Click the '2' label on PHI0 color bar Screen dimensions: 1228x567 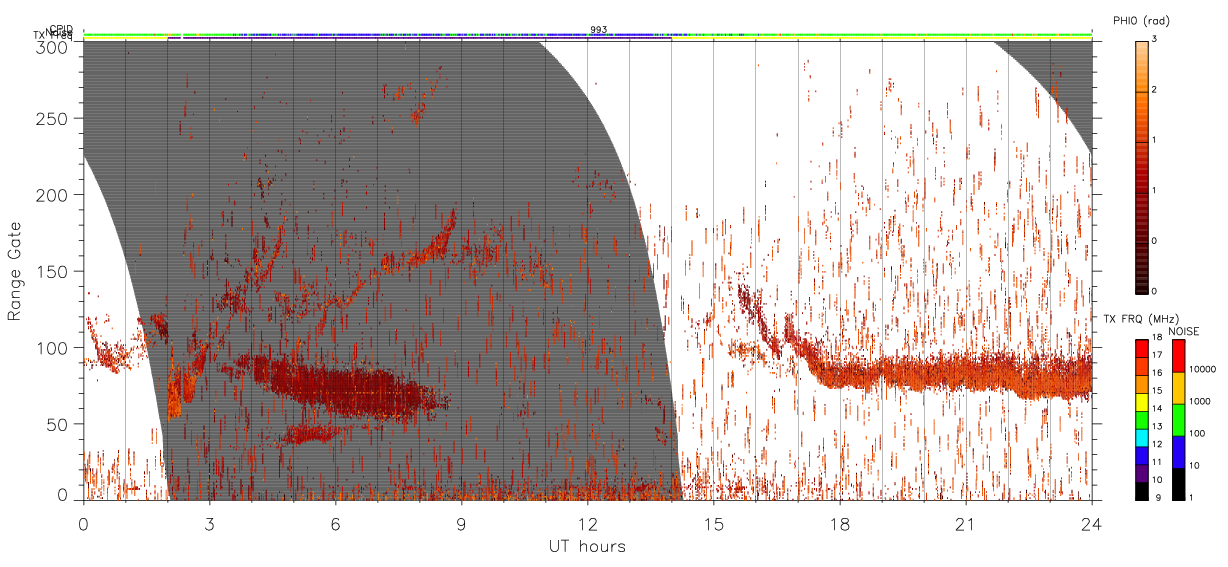pyautogui.click(x=1156, y=90)
